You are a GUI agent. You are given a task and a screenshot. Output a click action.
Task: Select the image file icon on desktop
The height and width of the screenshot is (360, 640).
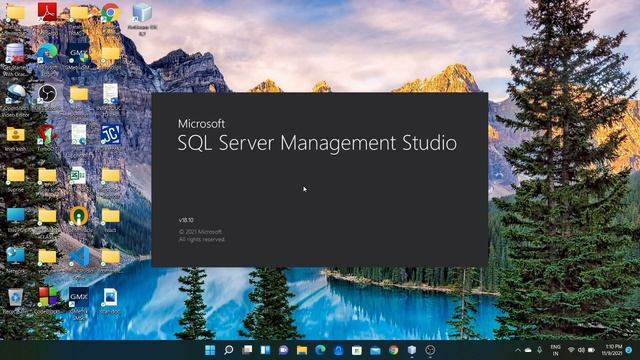[x=111, y=297]
